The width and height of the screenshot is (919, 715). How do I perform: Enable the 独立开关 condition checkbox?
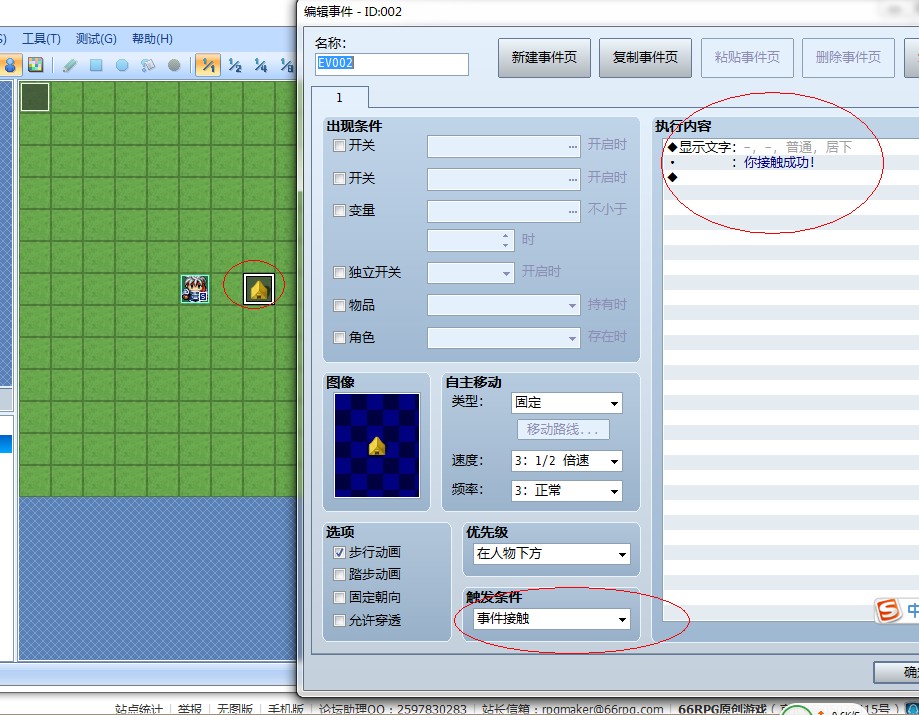point(339,273)
